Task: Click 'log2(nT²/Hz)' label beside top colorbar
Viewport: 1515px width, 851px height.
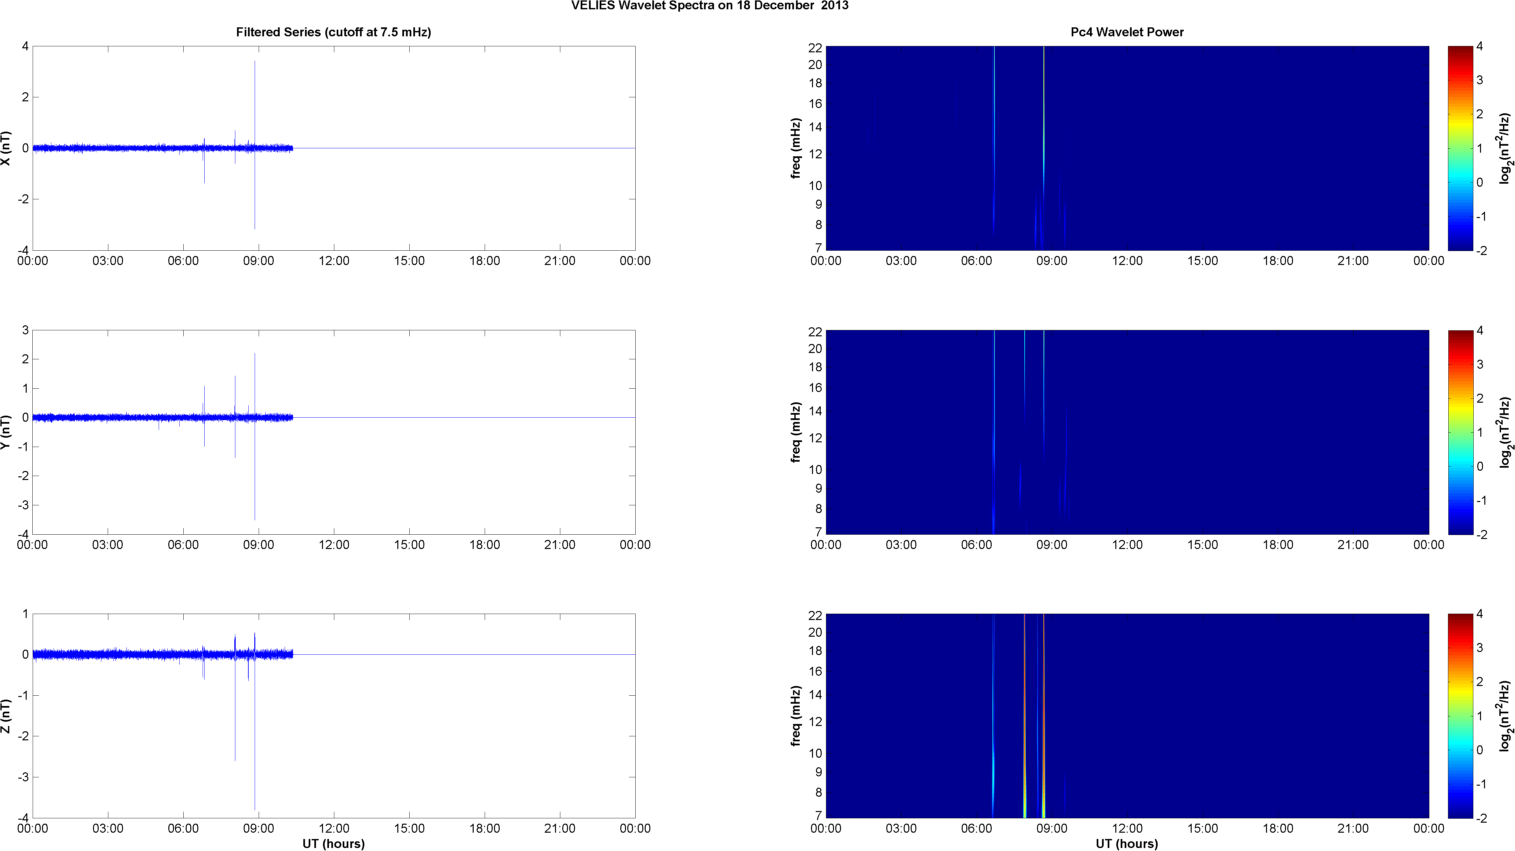Action: click(x=1505, y=148)
